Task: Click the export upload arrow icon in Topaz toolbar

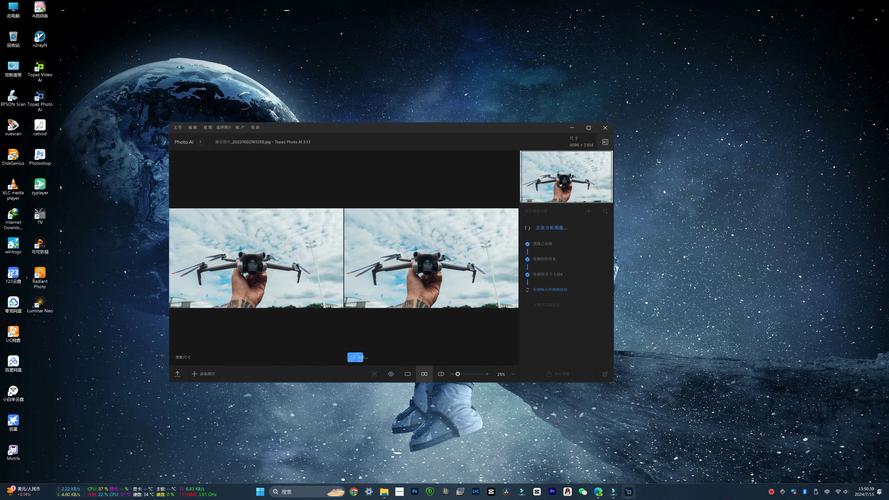Action: click(x=177, y=374)
